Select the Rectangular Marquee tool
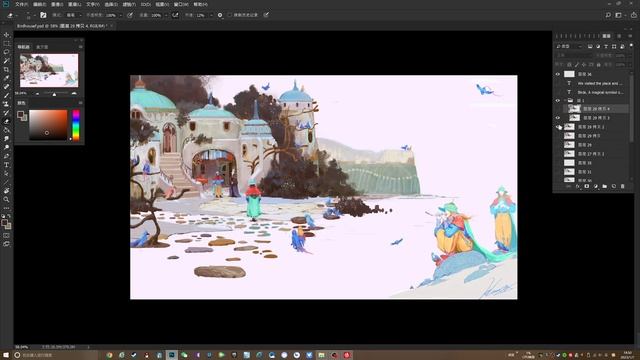The height and width of the screenshot is (360, 640). pos(6,43)
